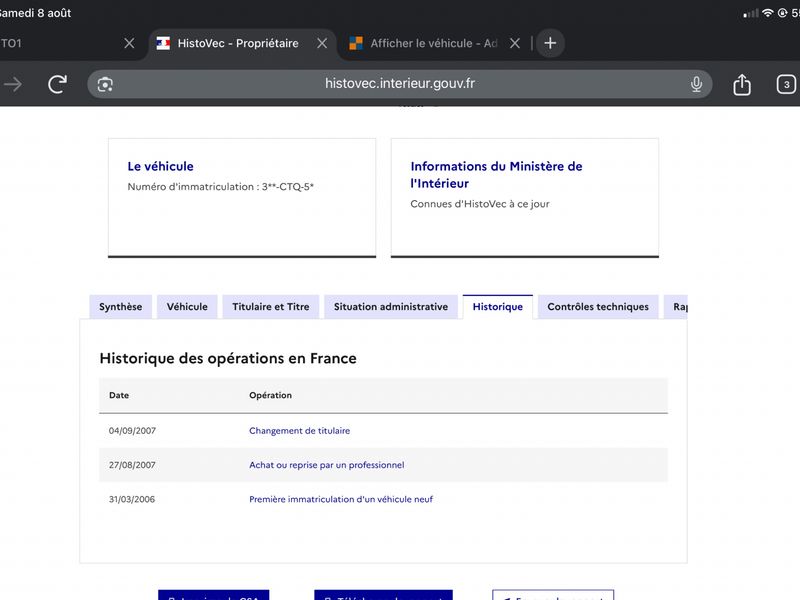Open the Synthèse tab
Image resolution: width=800 pixels, height=600 pixels.
click(120, 307)
